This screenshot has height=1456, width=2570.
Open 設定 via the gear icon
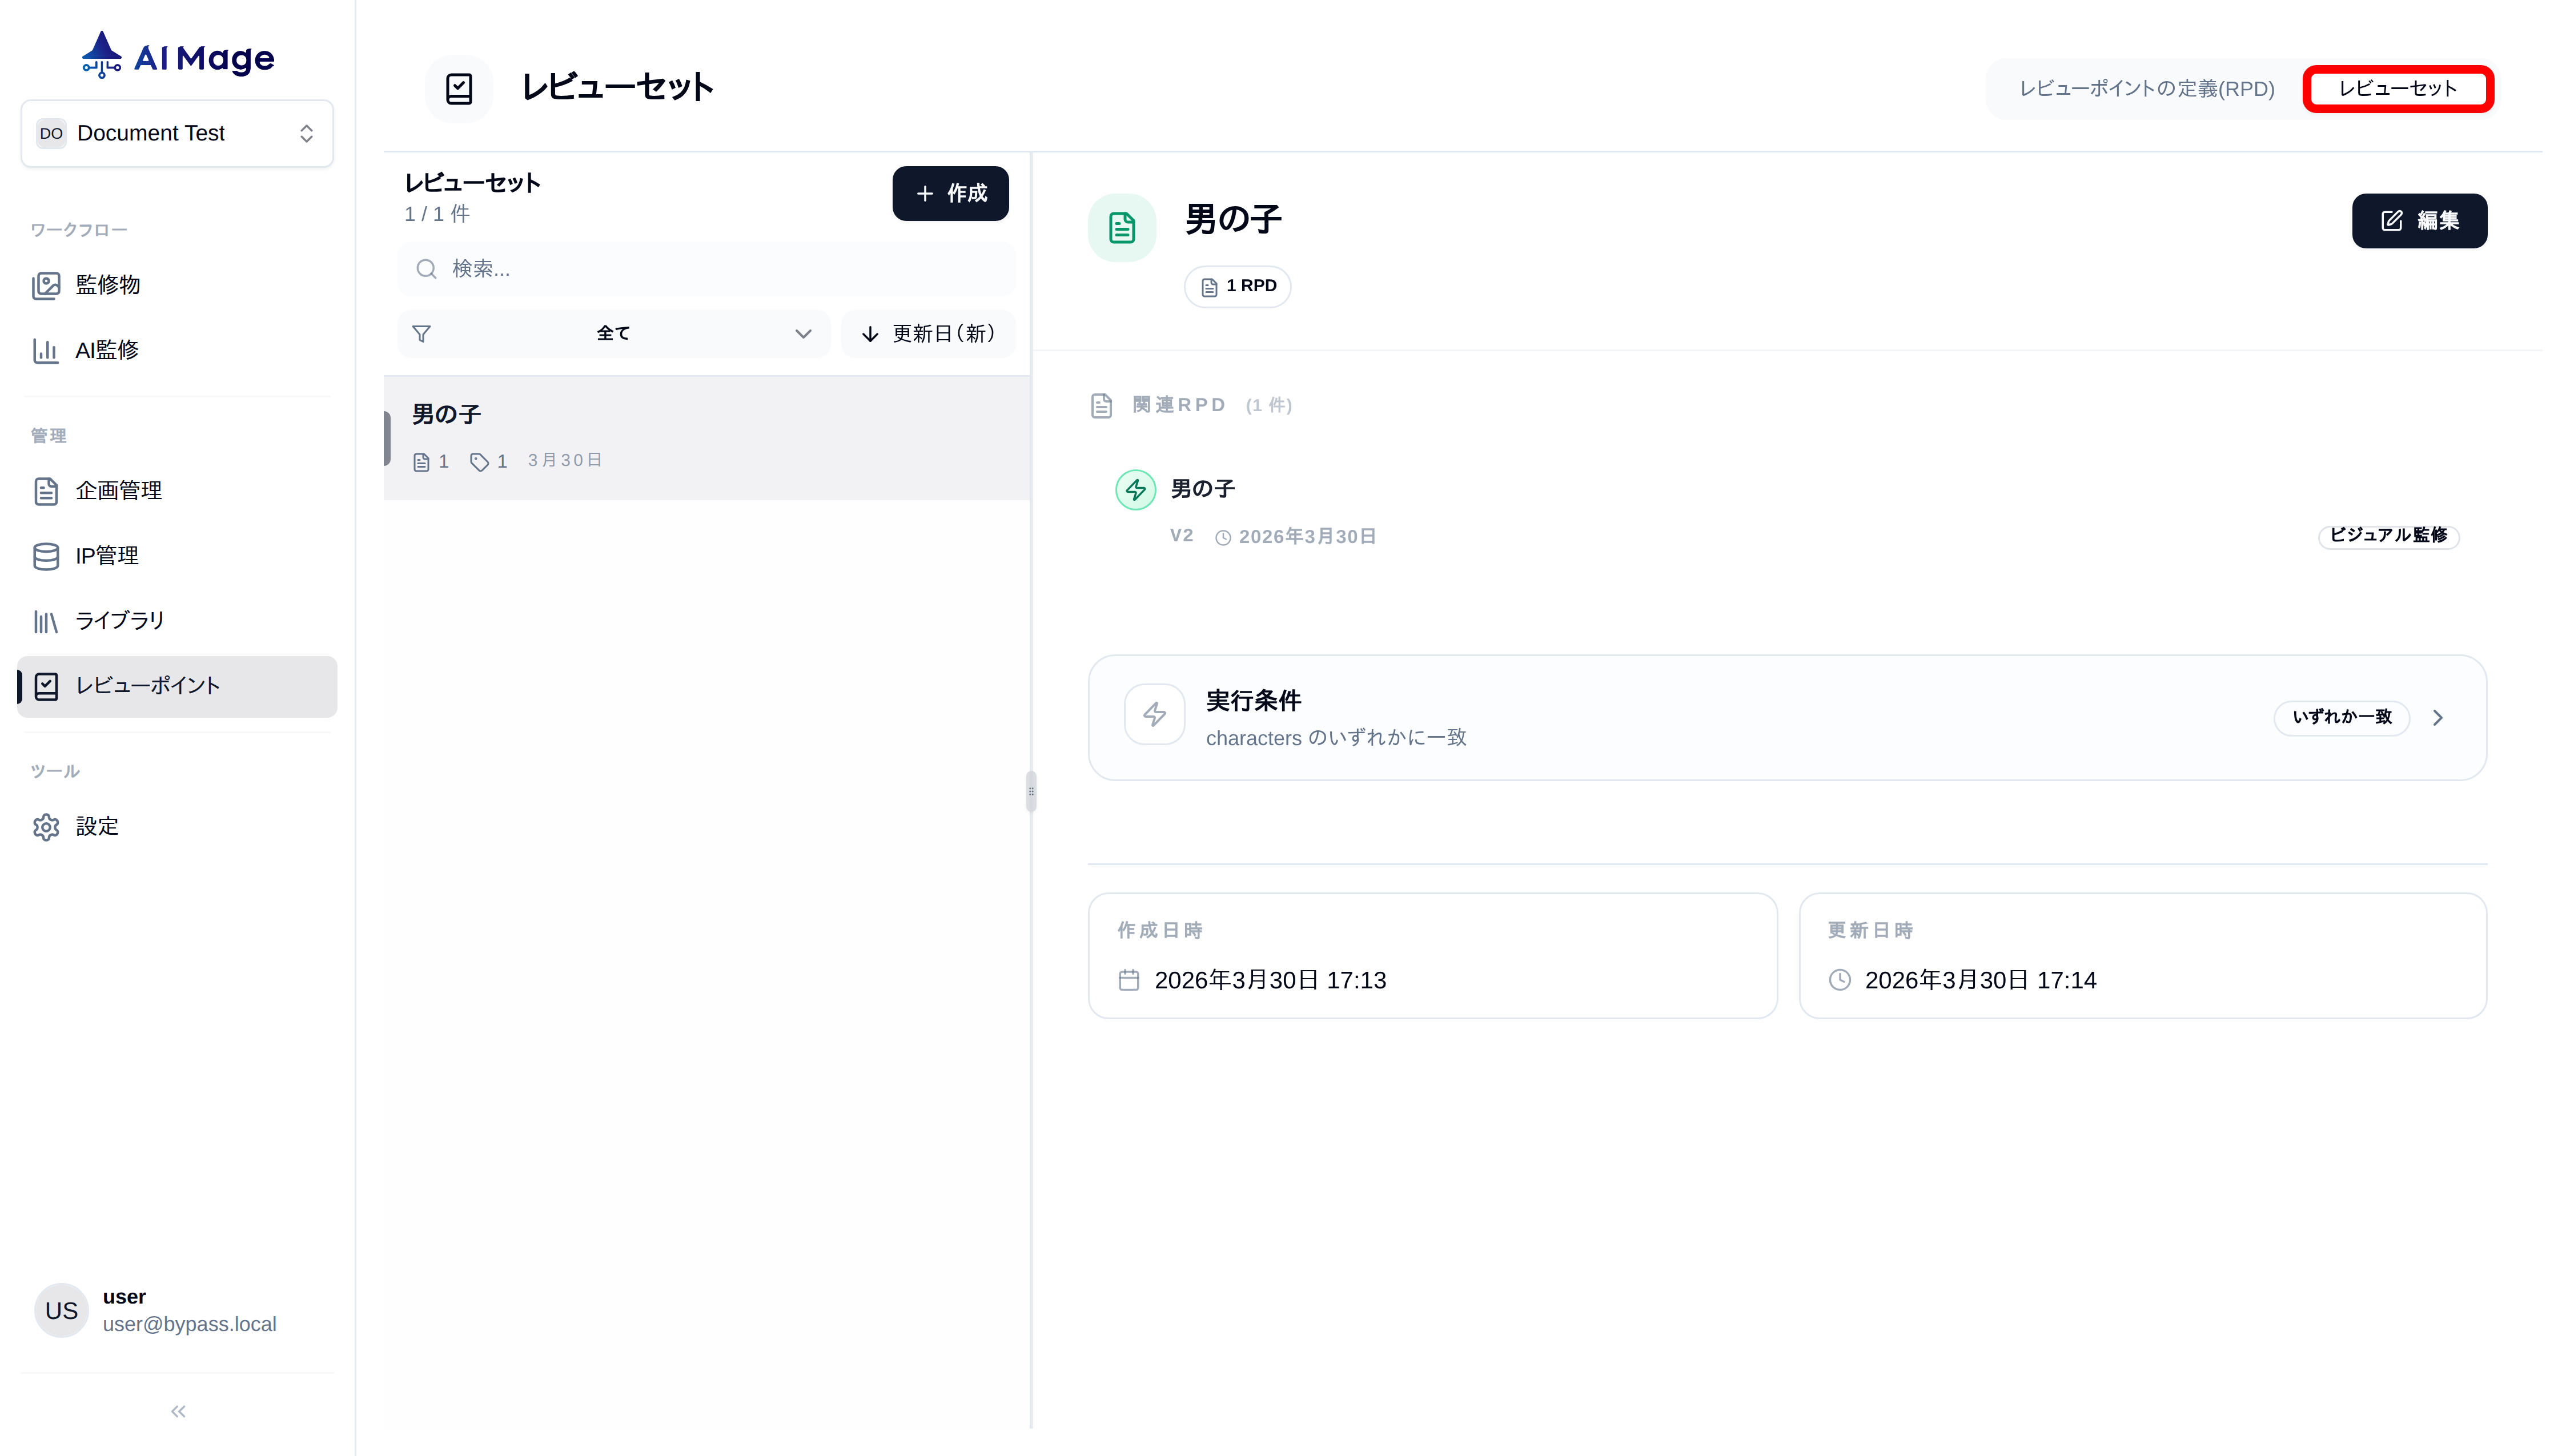(x=47, y=827)
